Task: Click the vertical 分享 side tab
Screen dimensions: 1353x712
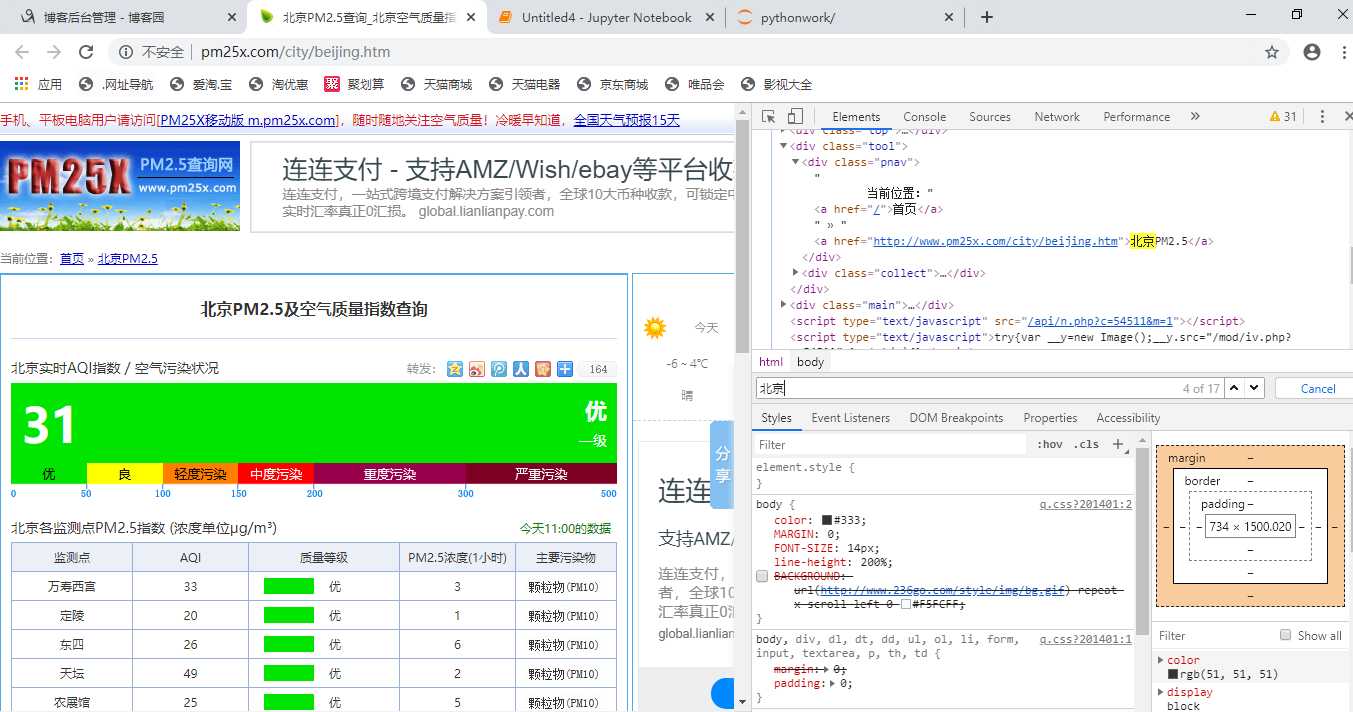Action: coord(722,465)
